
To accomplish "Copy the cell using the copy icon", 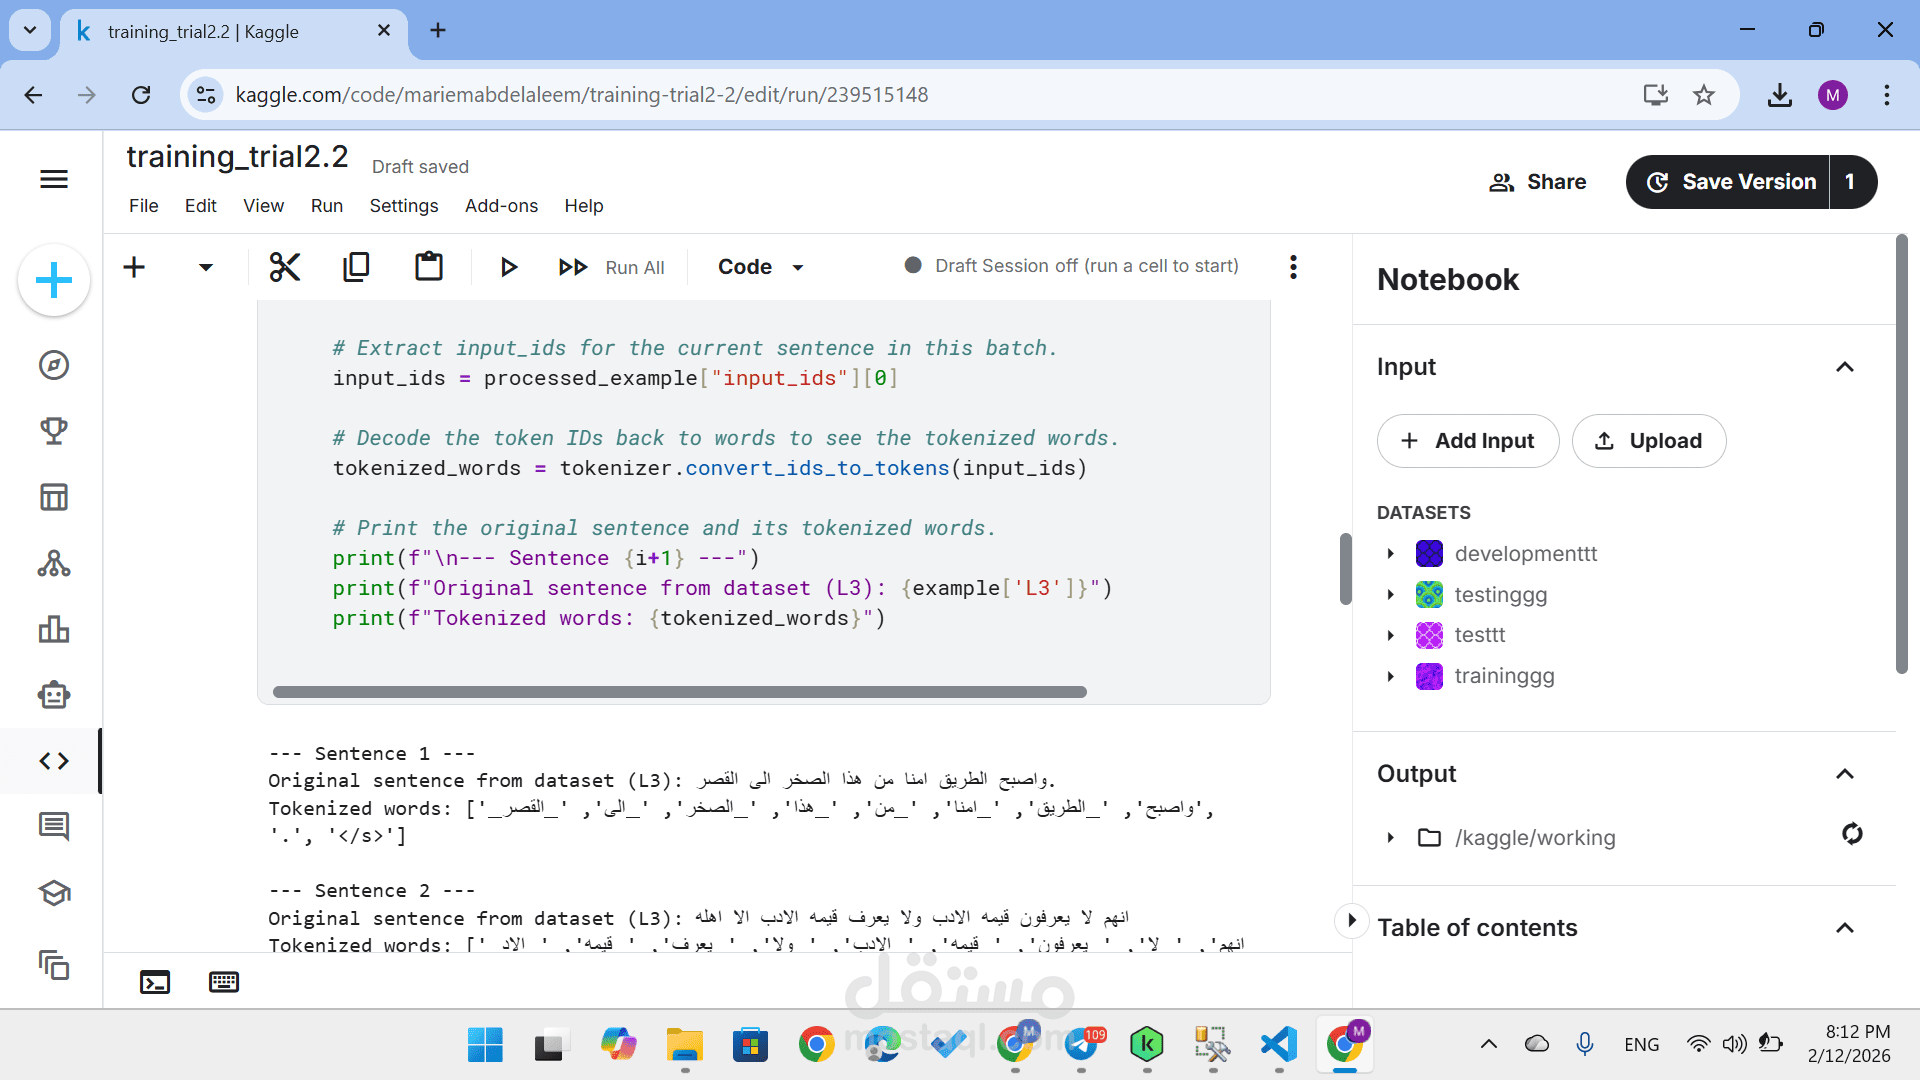I will pyautogui.click(x=356, y=267).
